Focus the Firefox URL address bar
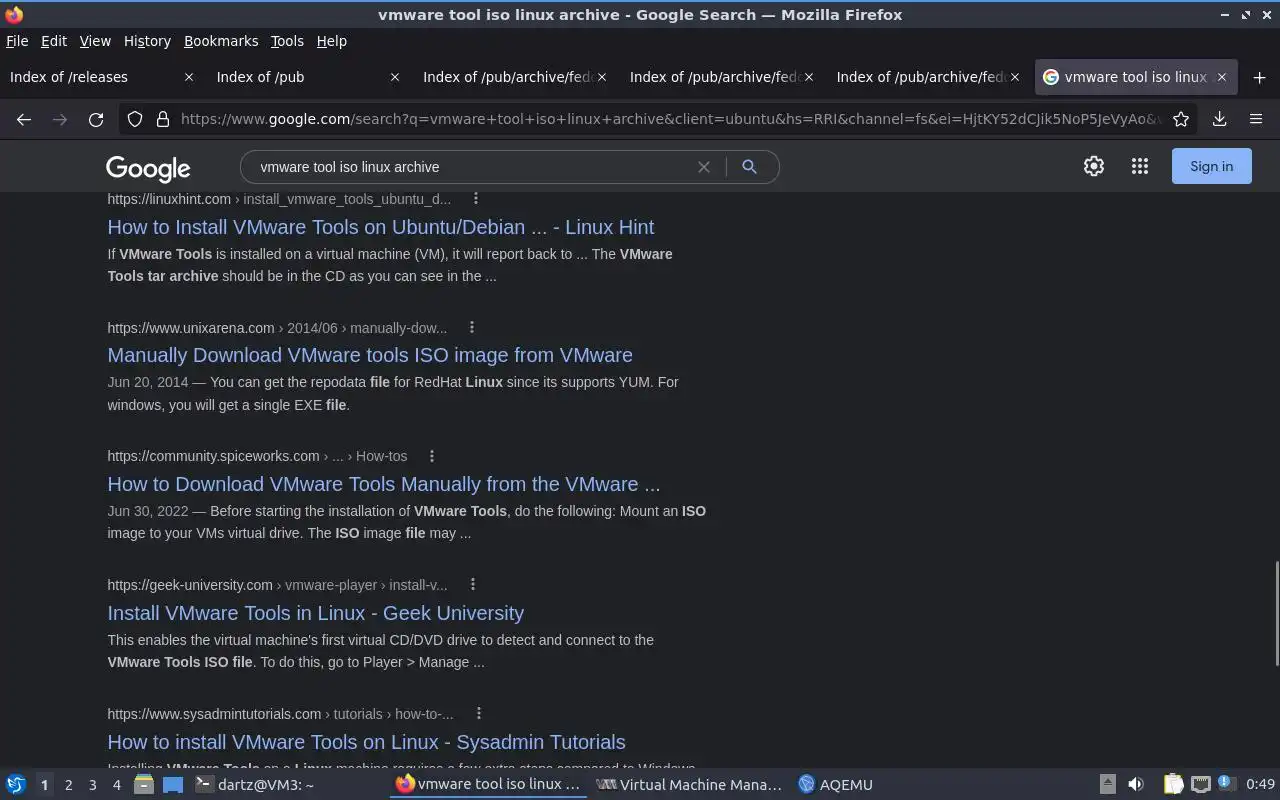1280x800 pixels. coord(668,119)
